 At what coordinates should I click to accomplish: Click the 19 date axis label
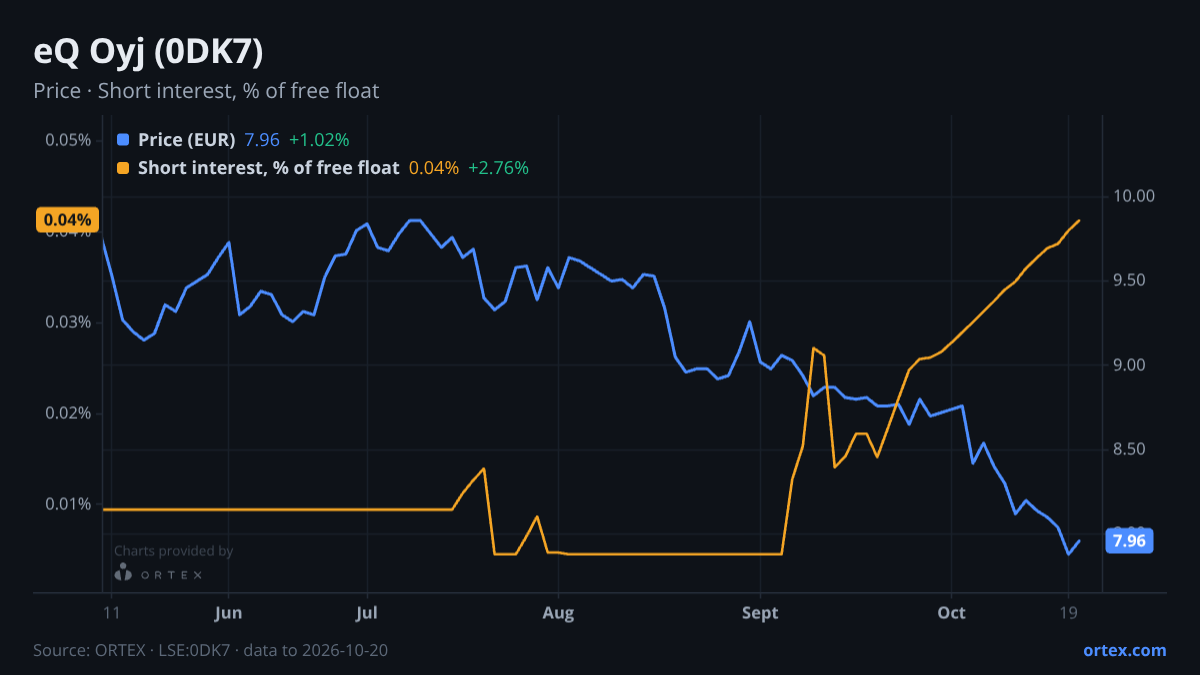[1068, 613]
